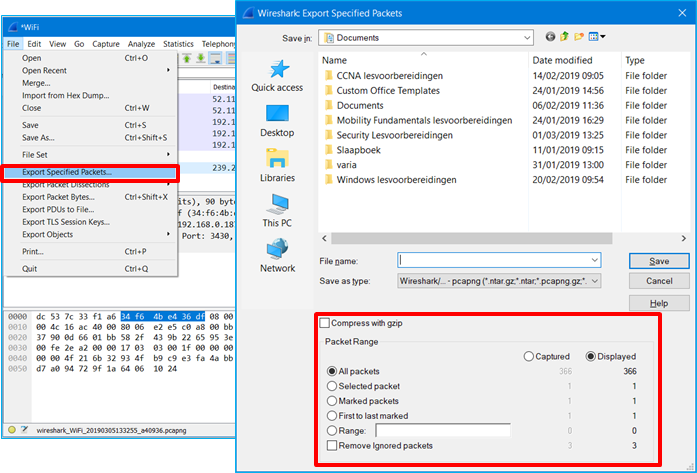Click the Slaapboek folder icon
The width and height of the screenshot is (697, 473).
coord(328,150)
